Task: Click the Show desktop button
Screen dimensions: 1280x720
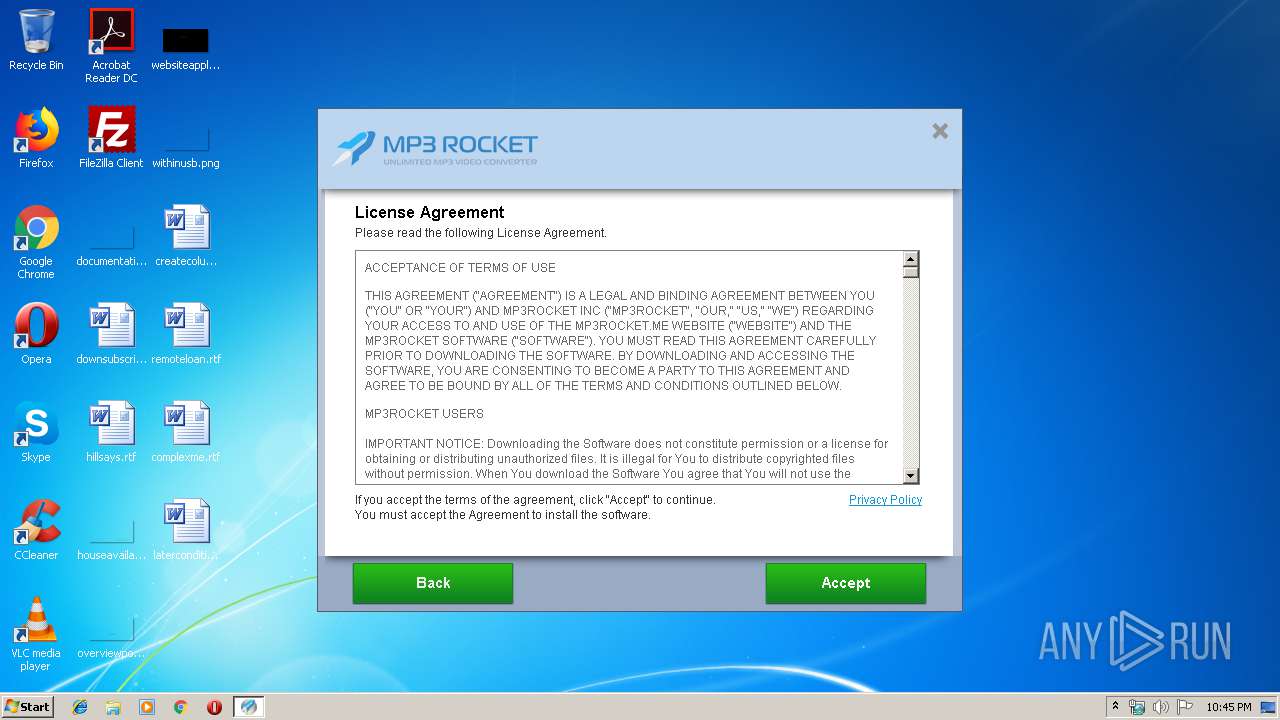Action: 1269,707
